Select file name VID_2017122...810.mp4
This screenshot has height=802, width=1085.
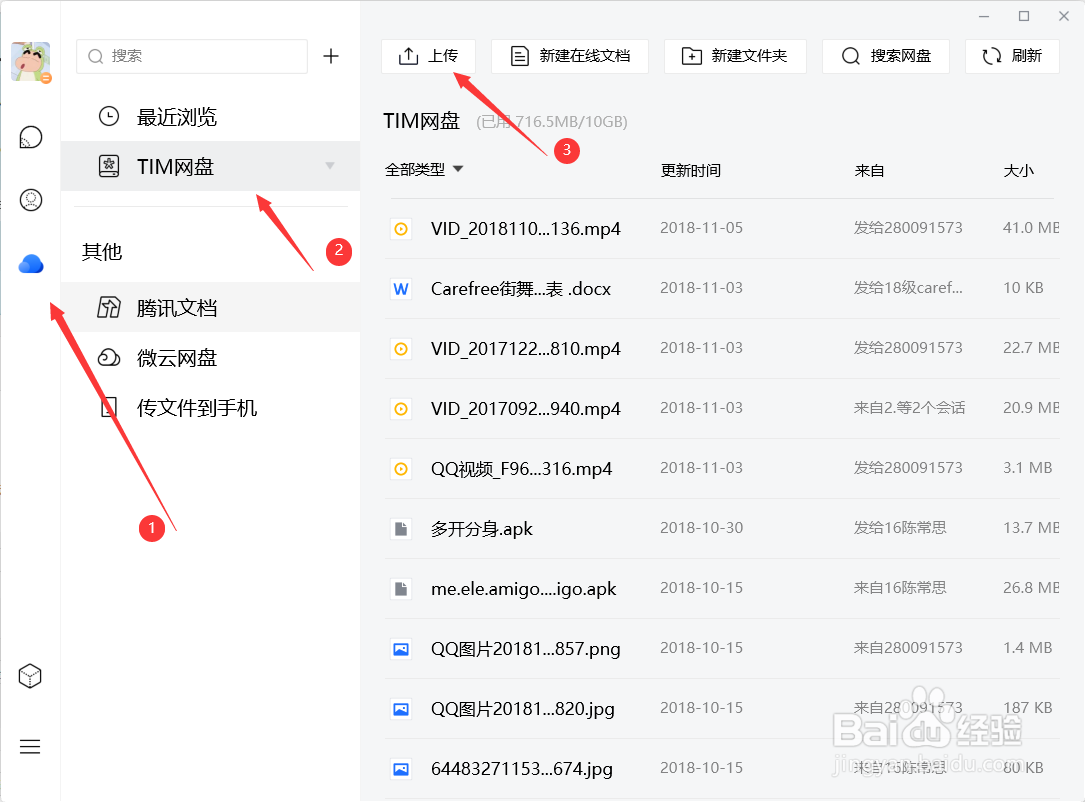tap(526, 349)
